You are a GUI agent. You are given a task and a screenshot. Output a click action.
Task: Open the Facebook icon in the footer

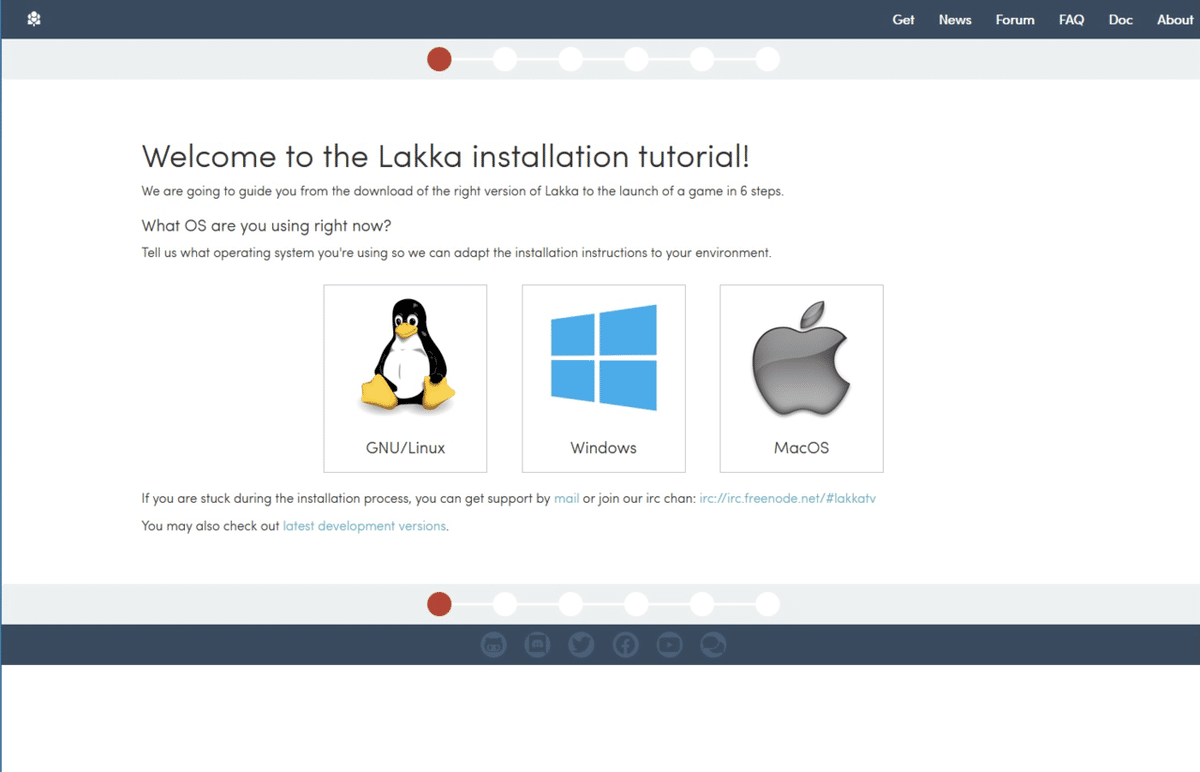coord(626,645)
